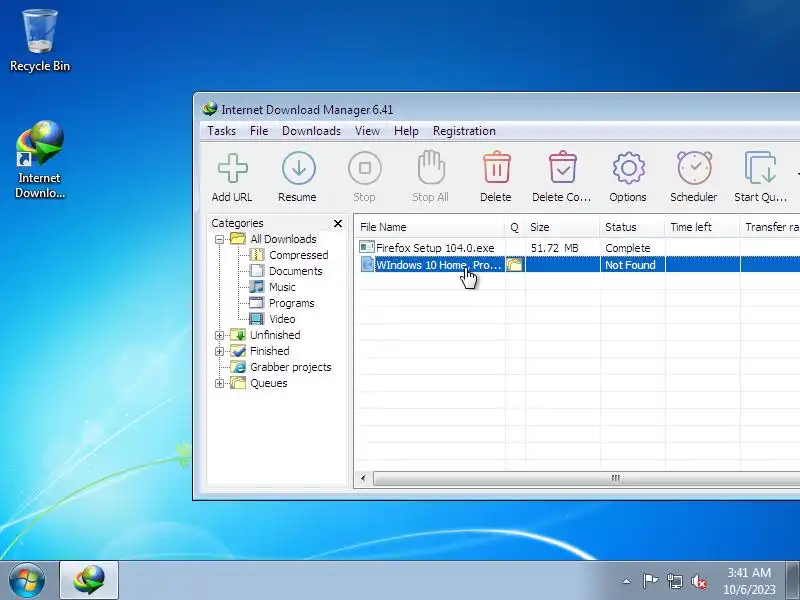Screen dimensions: 800x600
Task: Click the Action Center flag tray icon
Action: [650, 581]
